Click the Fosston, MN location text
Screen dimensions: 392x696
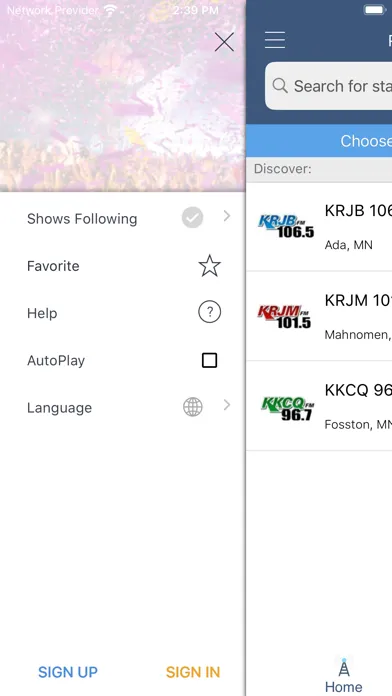[x=358, y=425]
